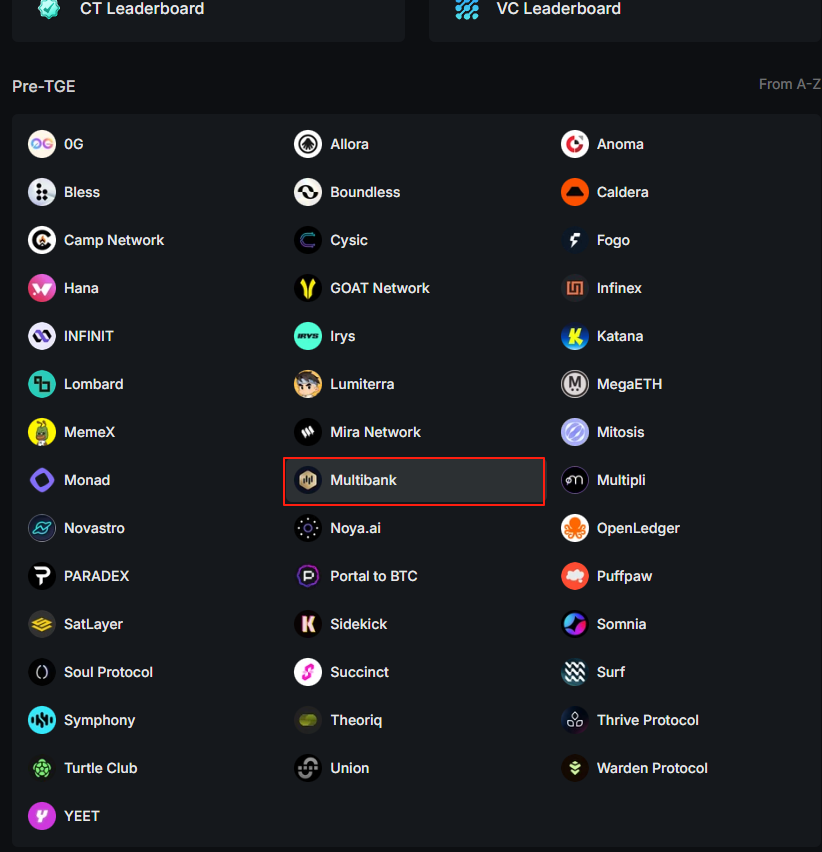The height and width of the screenshot is (852, 822).
Task: Click the Monad purple diamond icon
Action: click(x=42, y=480)
